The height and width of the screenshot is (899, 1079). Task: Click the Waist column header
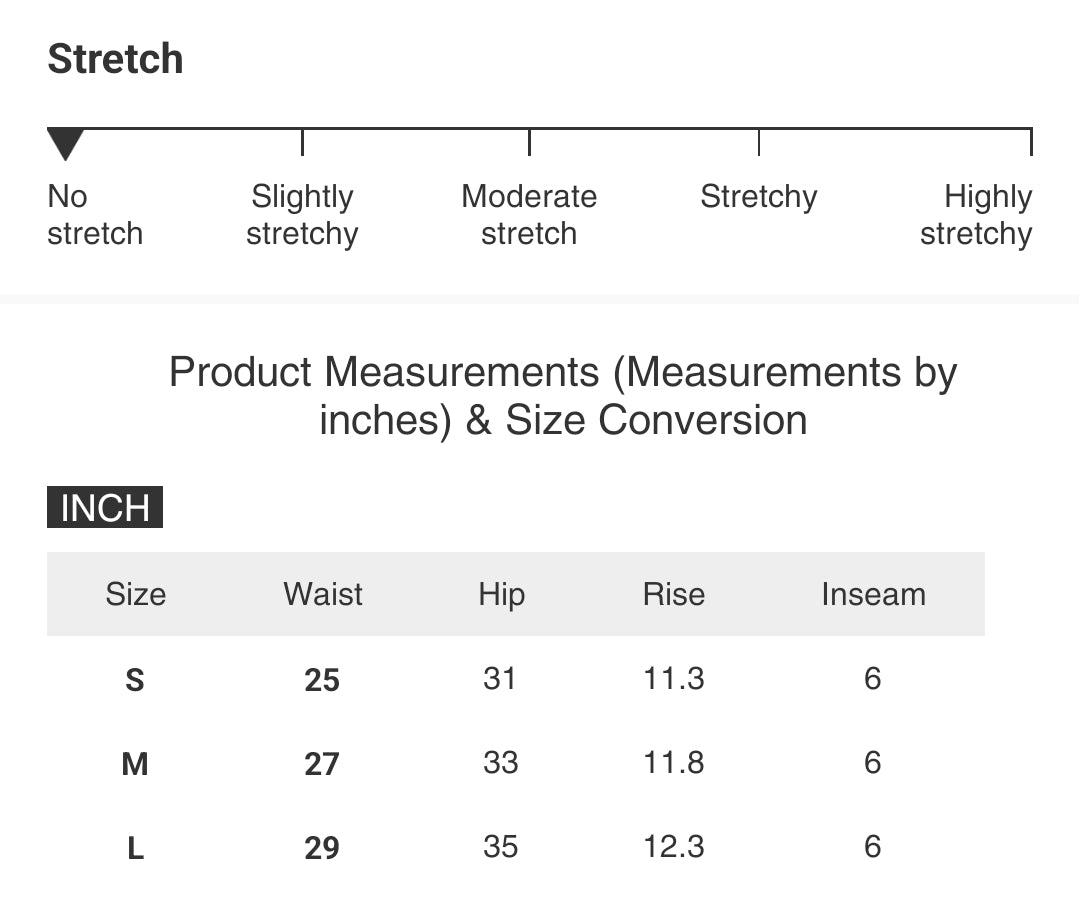coord(323,594)
